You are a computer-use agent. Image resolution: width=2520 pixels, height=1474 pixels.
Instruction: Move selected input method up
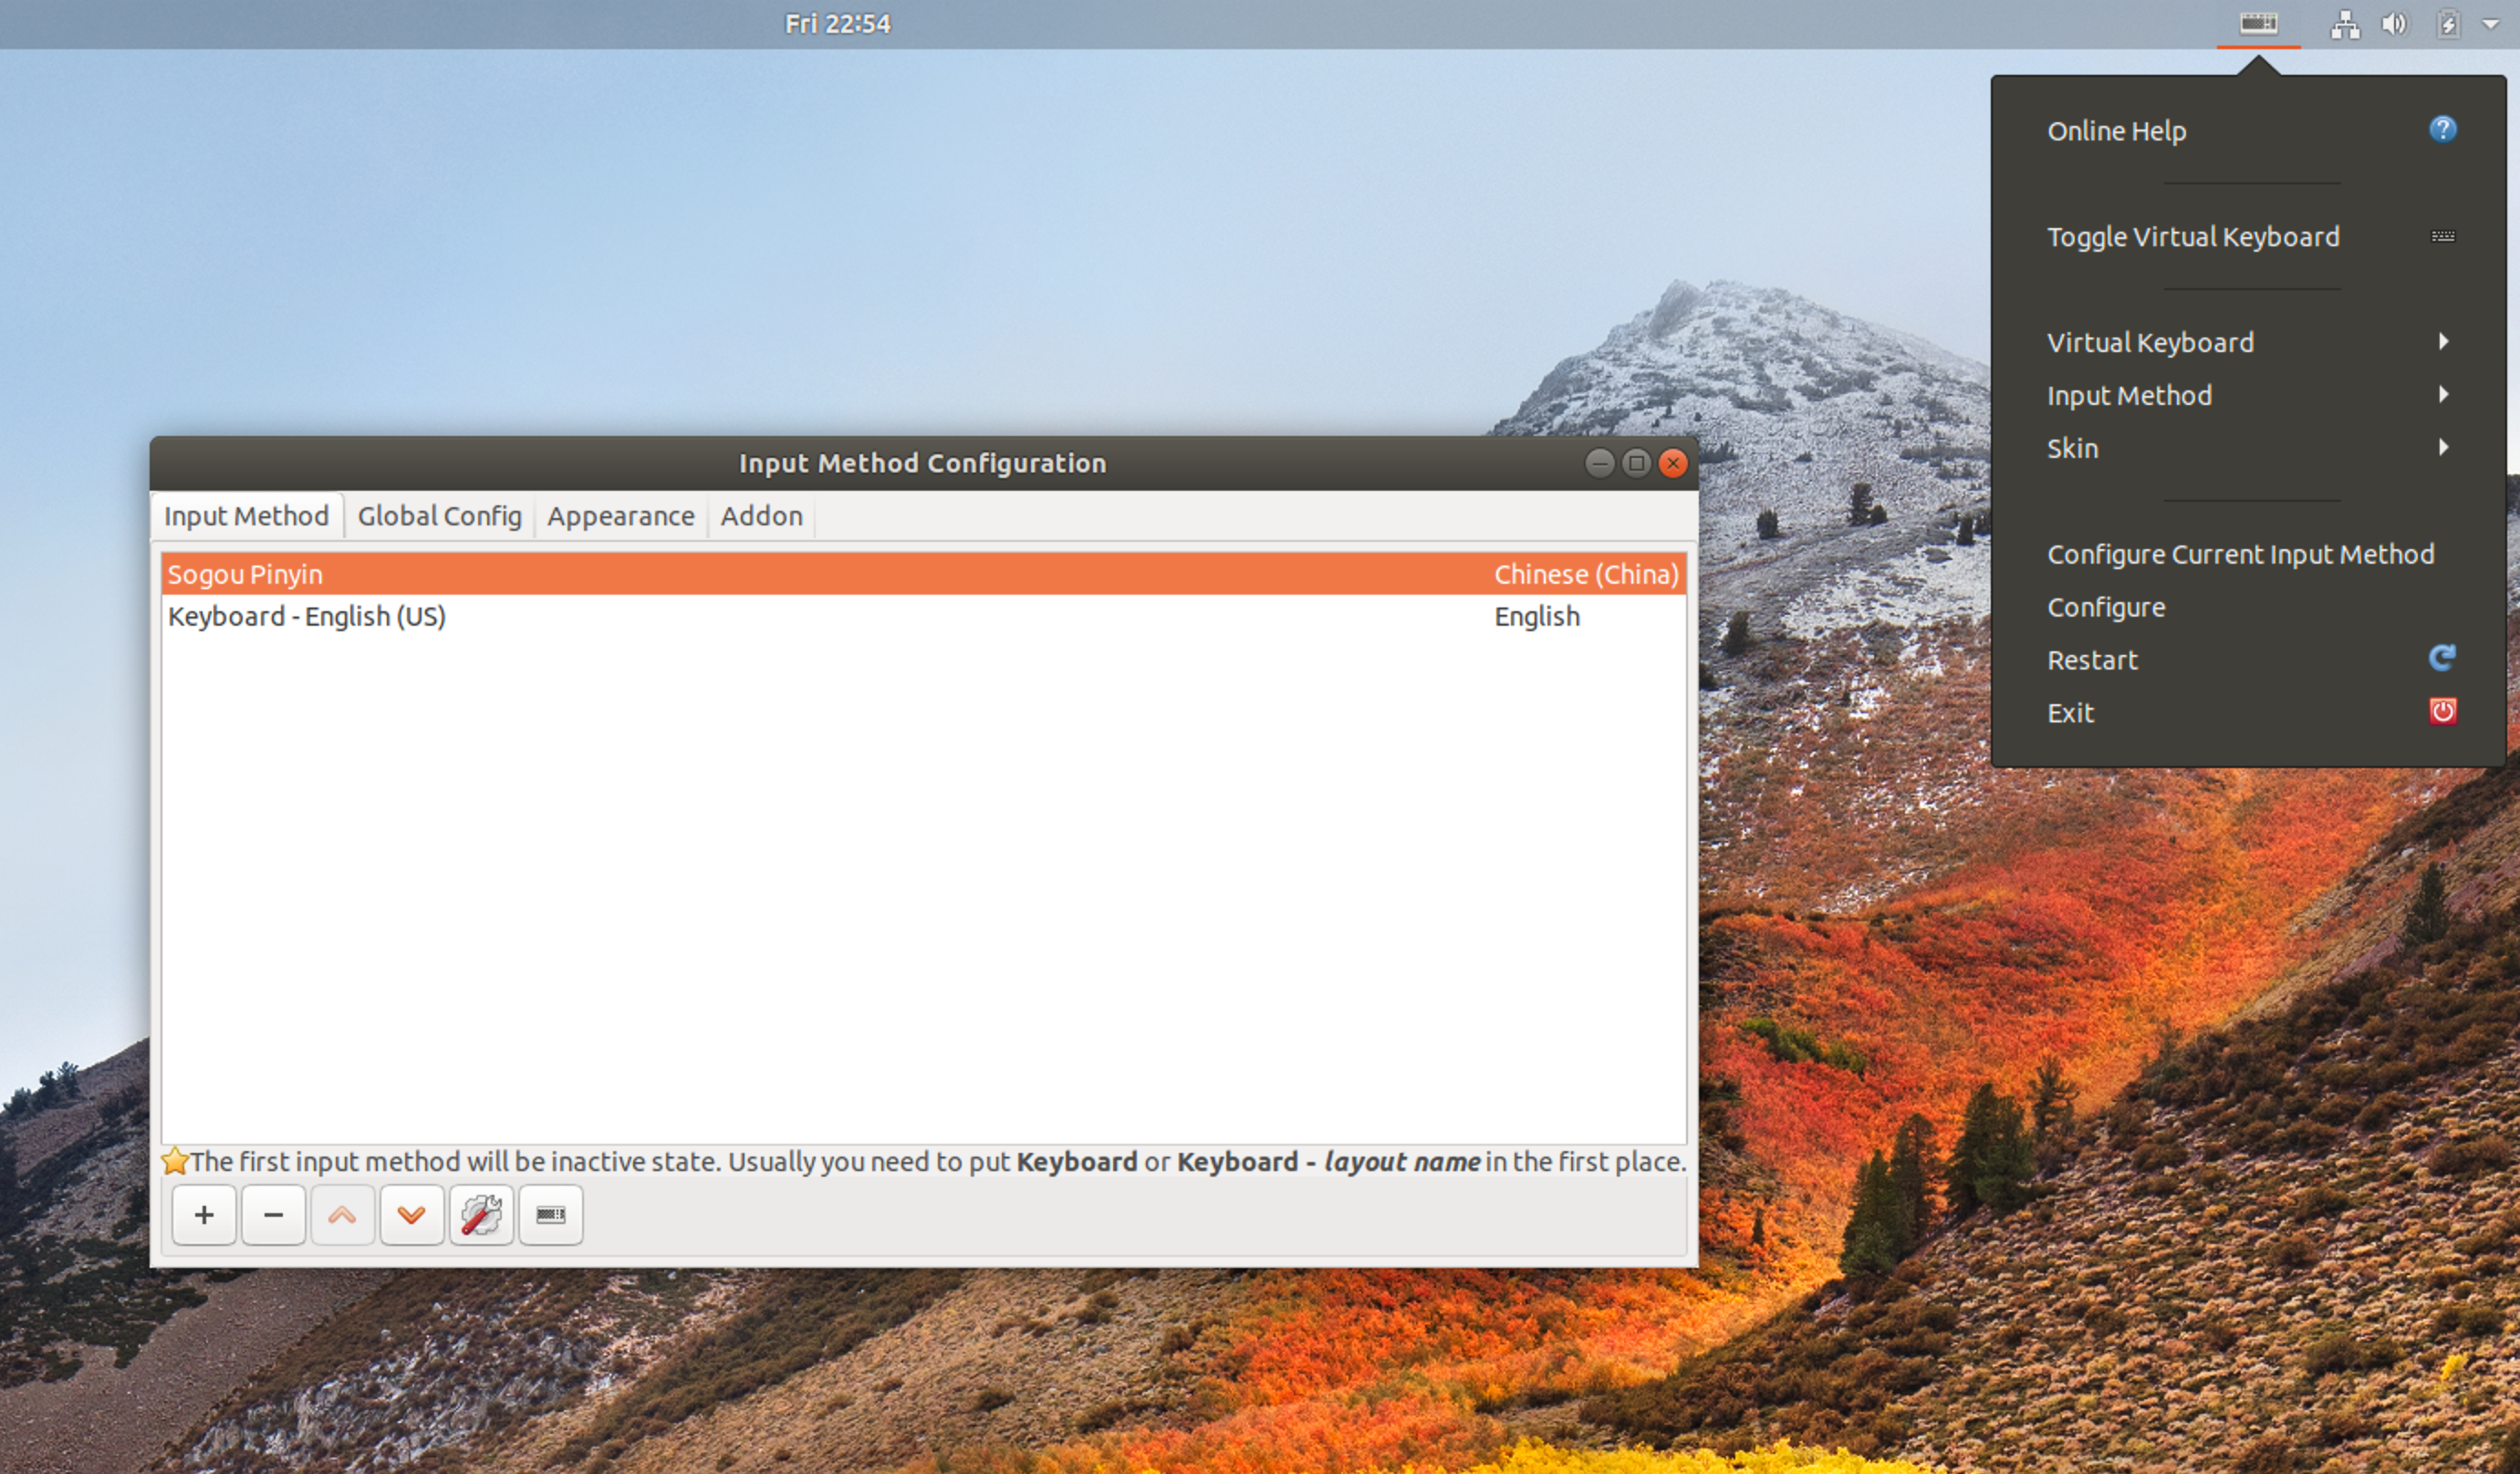342,1214
